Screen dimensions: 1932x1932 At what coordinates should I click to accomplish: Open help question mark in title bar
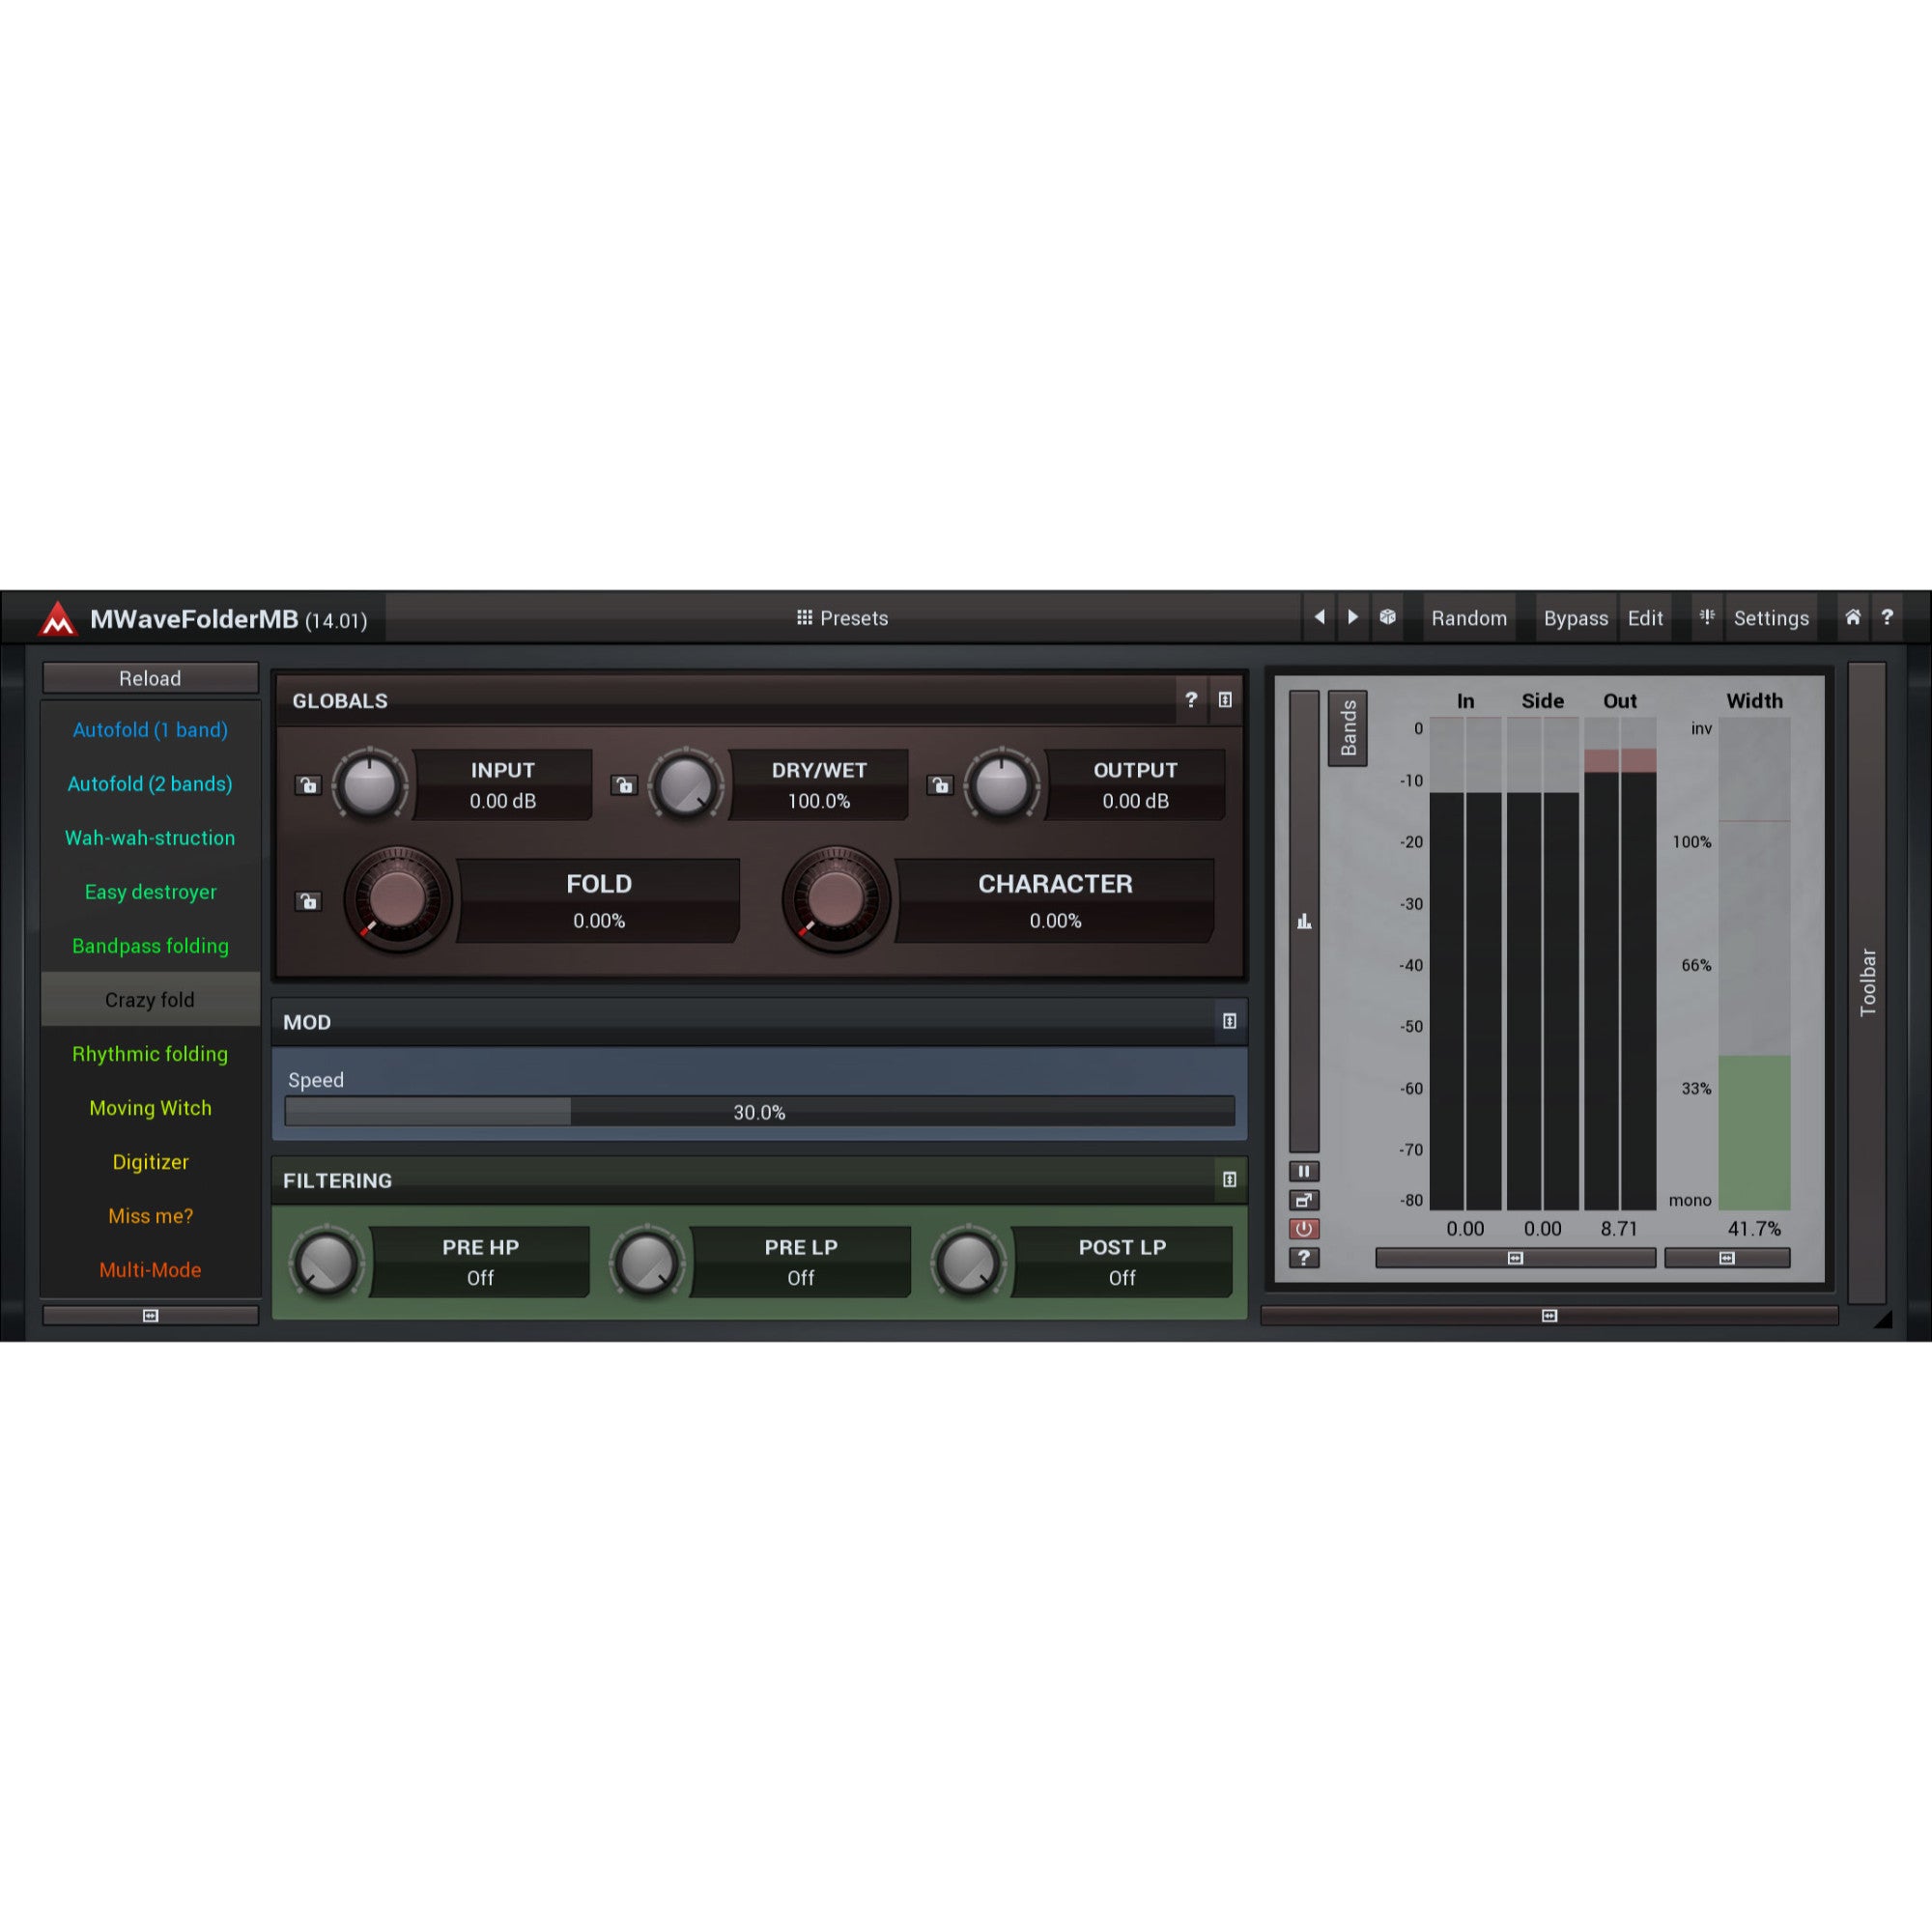click(x=1887, y=617)
